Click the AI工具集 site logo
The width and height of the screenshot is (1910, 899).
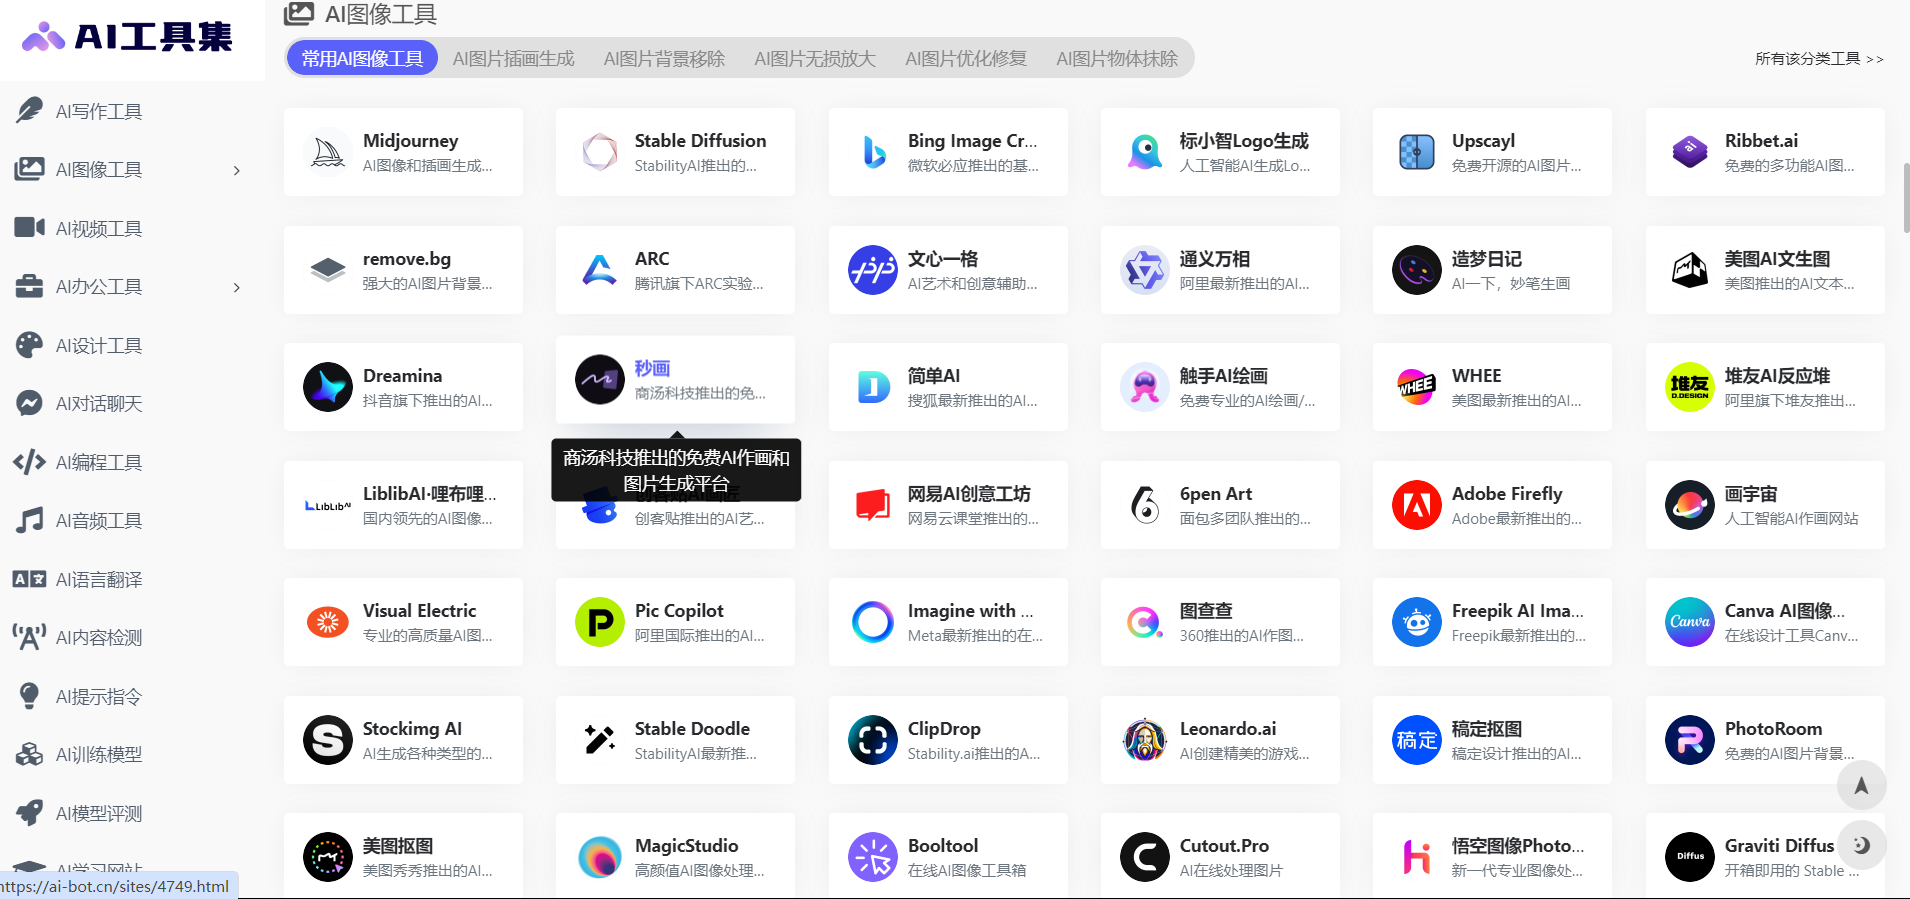click(x=127, y=37)
